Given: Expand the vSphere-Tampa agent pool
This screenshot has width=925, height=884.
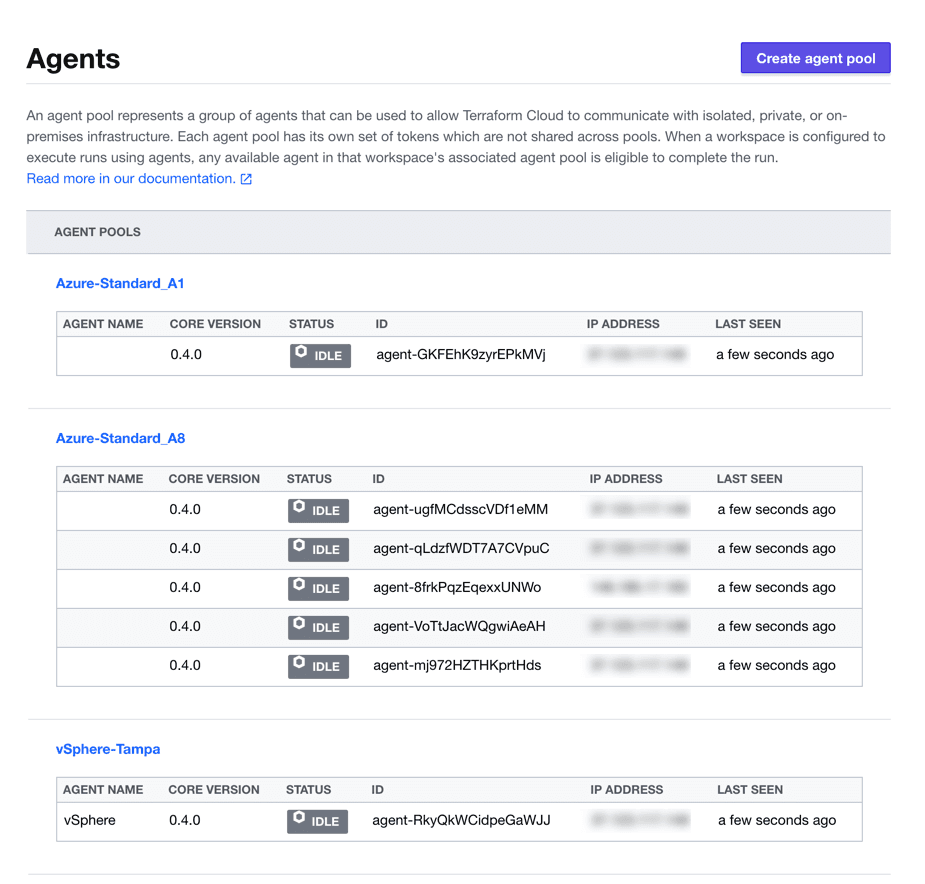Looking at the screenshot, I should click(107, 748).
